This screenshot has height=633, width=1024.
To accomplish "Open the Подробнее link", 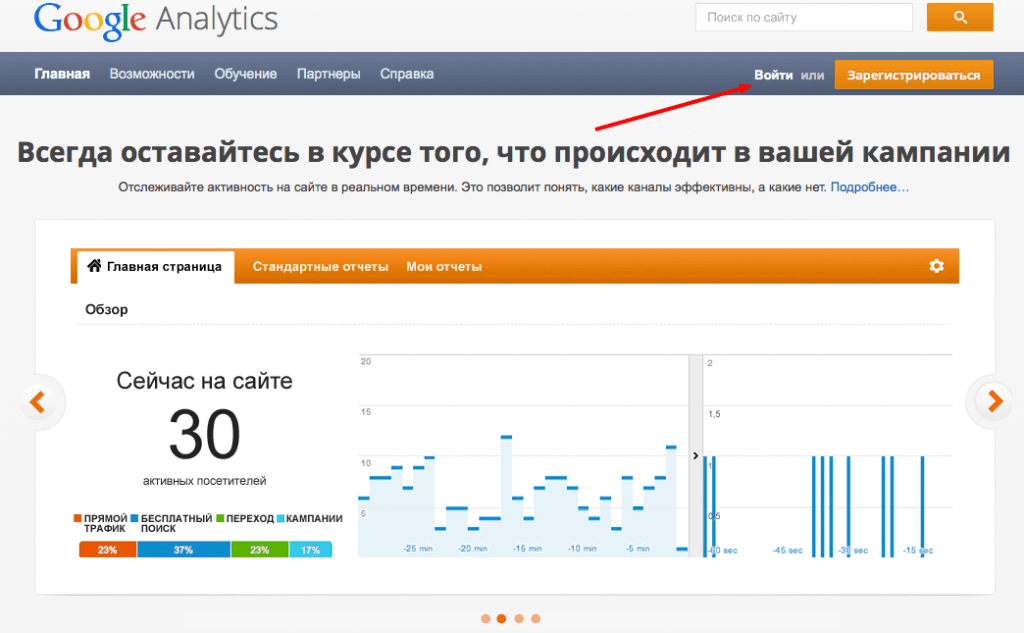I will tap(871, 189).
